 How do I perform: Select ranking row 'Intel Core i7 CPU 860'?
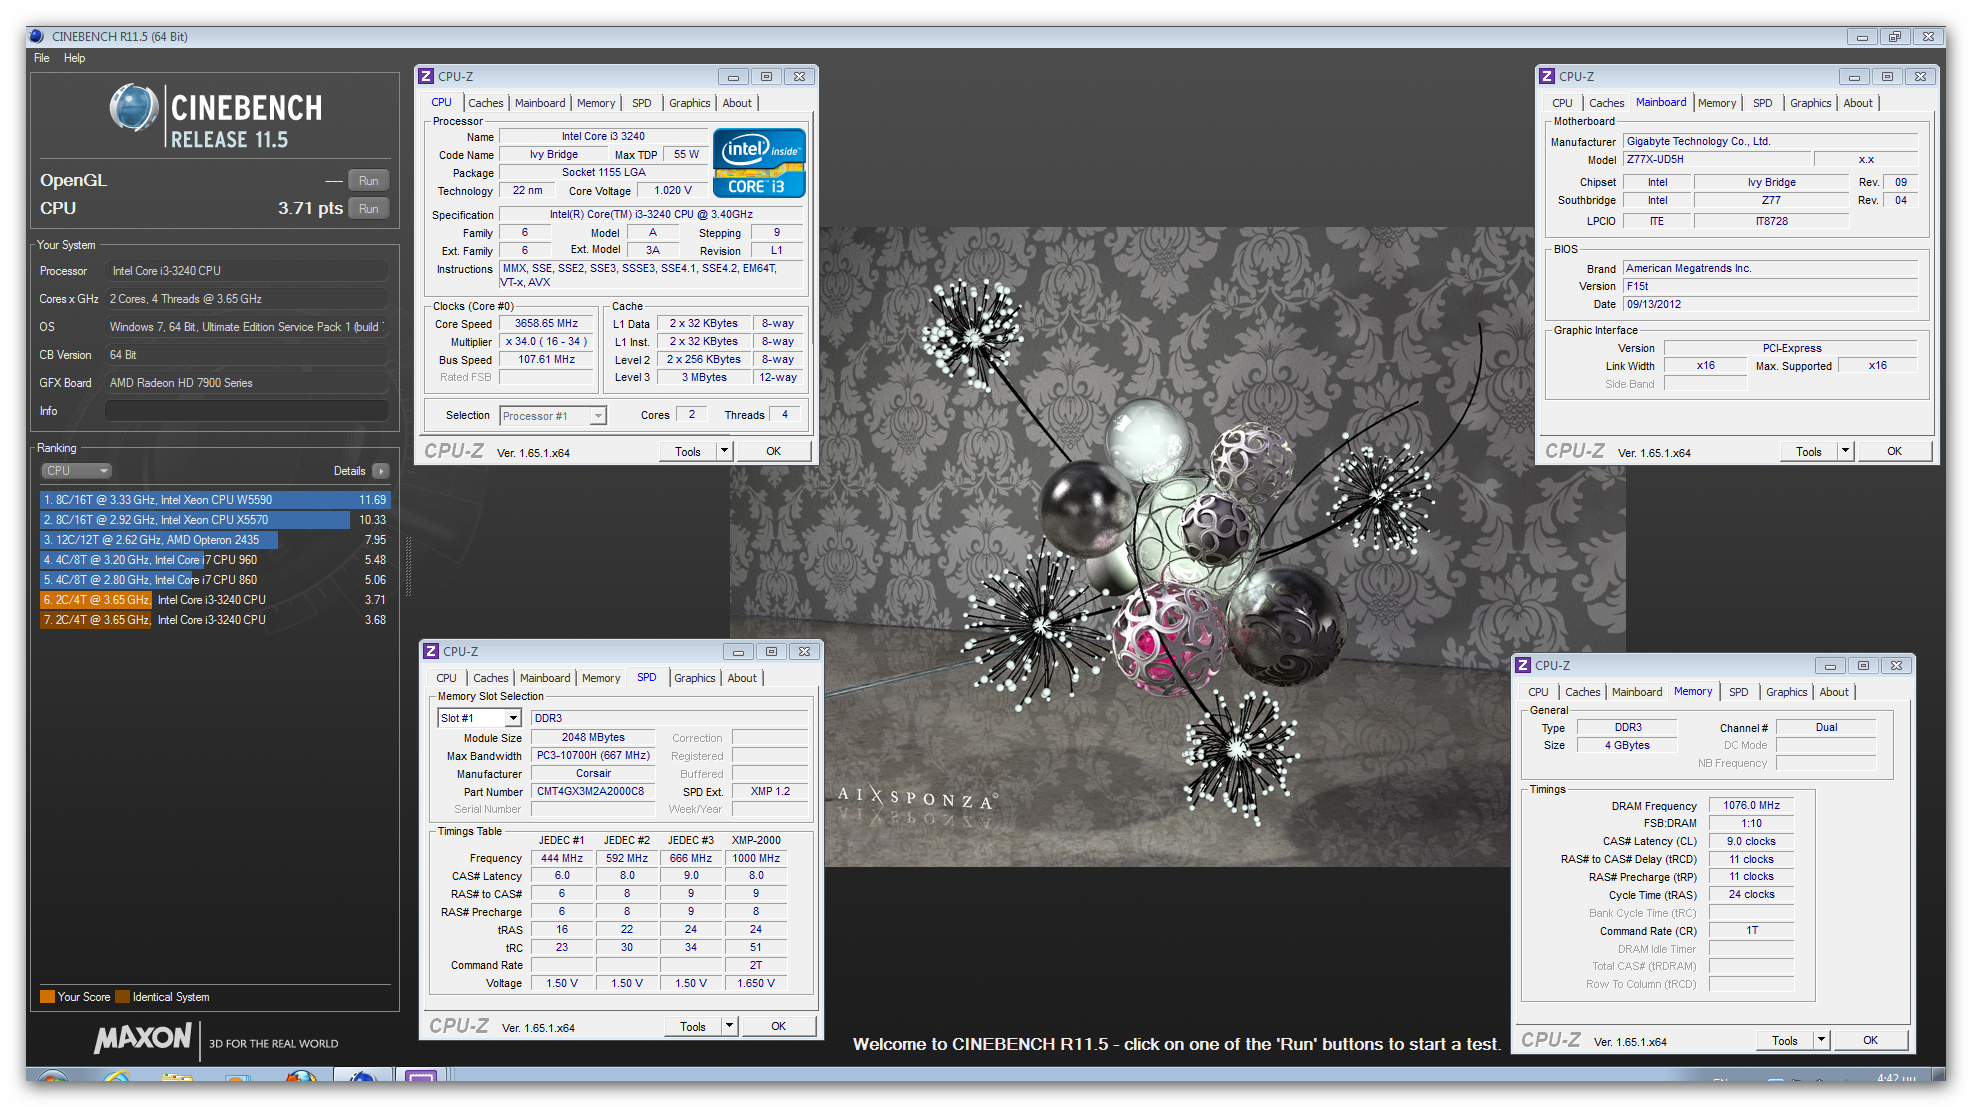pyautogui.click(x=215, y=580)
